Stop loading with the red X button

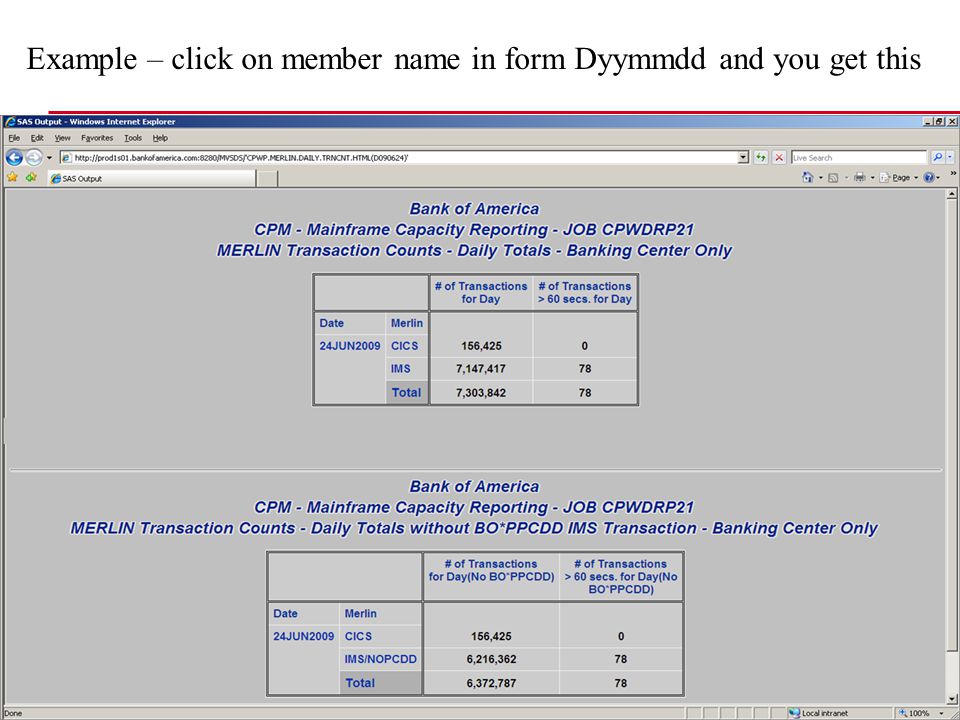(779, 157)
